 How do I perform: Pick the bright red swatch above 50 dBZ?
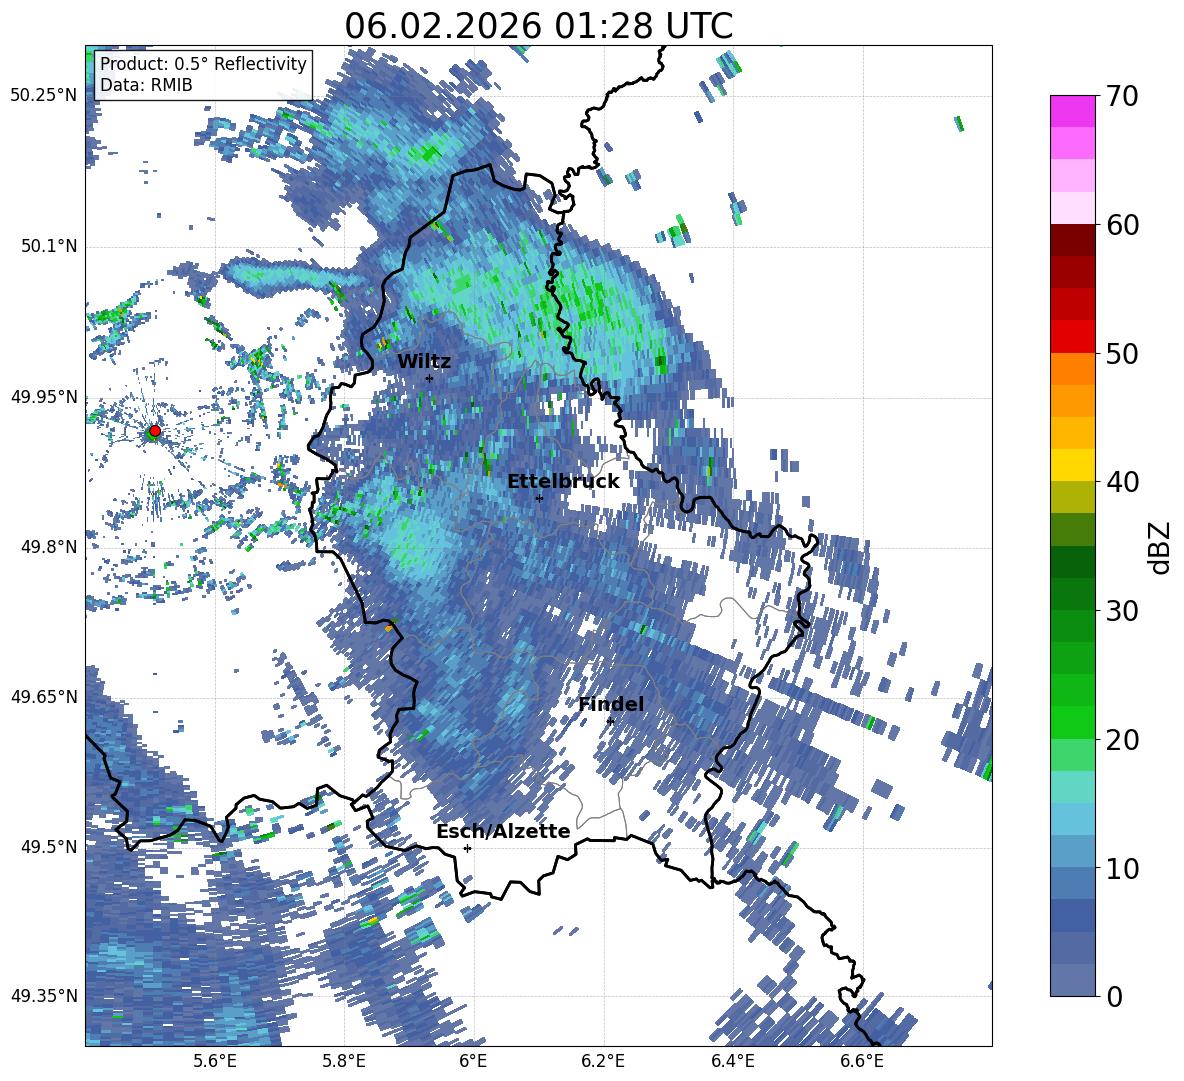click(x=1072, y=337)
